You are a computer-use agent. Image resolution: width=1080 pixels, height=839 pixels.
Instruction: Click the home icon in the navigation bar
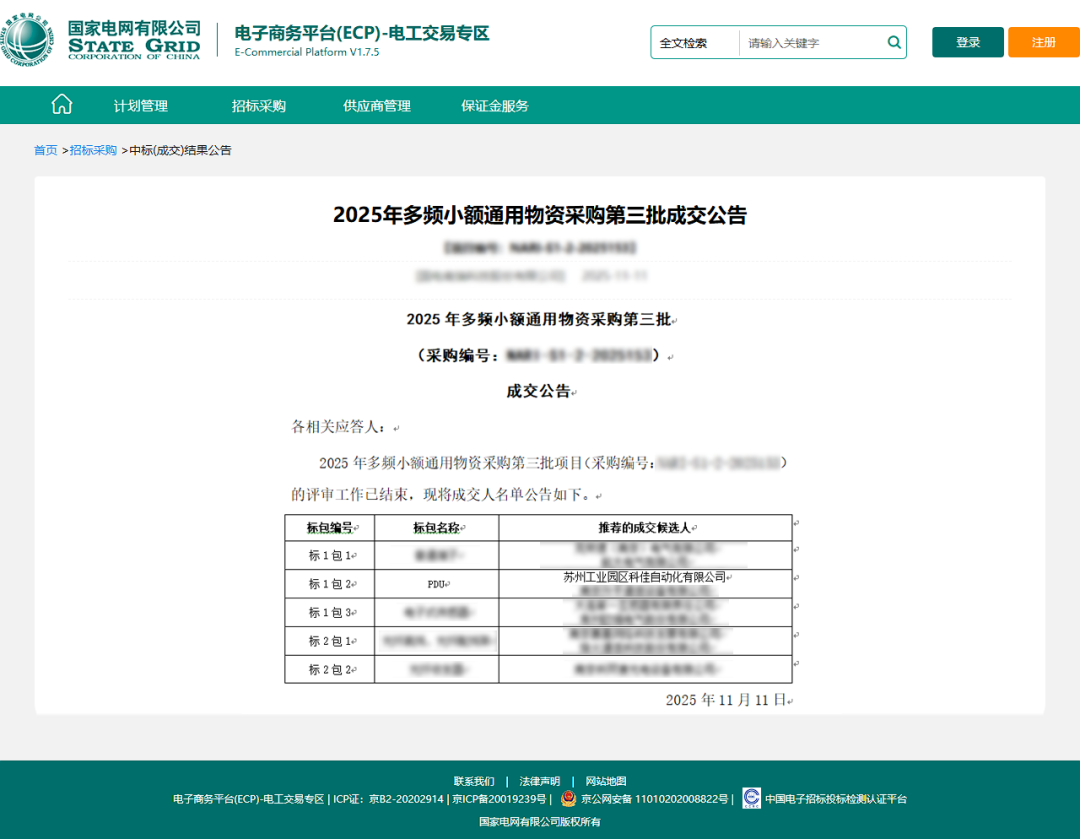(x=61, y=104)
